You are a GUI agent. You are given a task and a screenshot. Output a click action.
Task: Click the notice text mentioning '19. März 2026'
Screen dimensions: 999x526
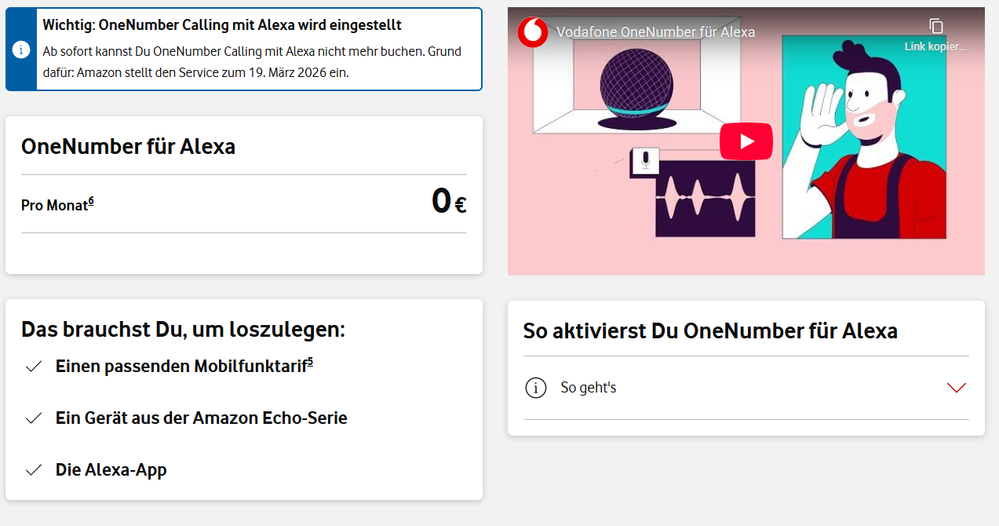(252, 62)
